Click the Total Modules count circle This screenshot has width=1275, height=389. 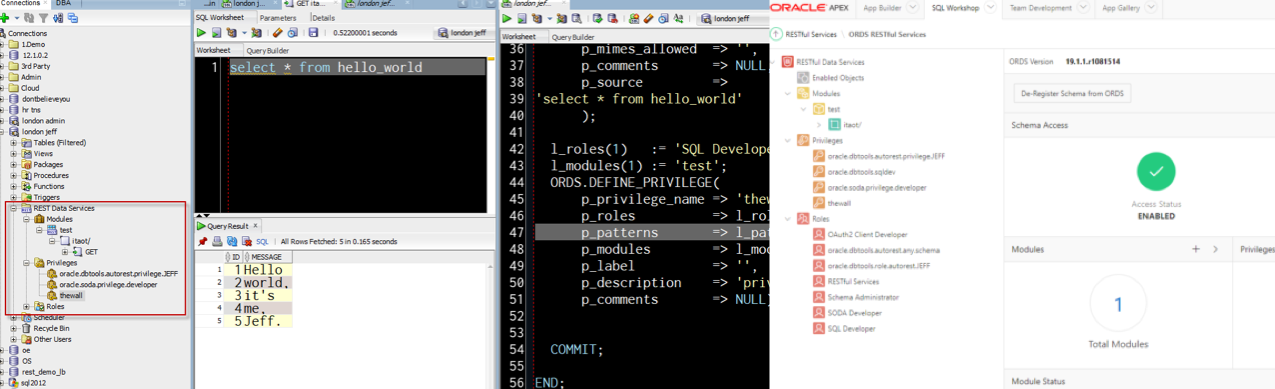[x=1117, y=304]
